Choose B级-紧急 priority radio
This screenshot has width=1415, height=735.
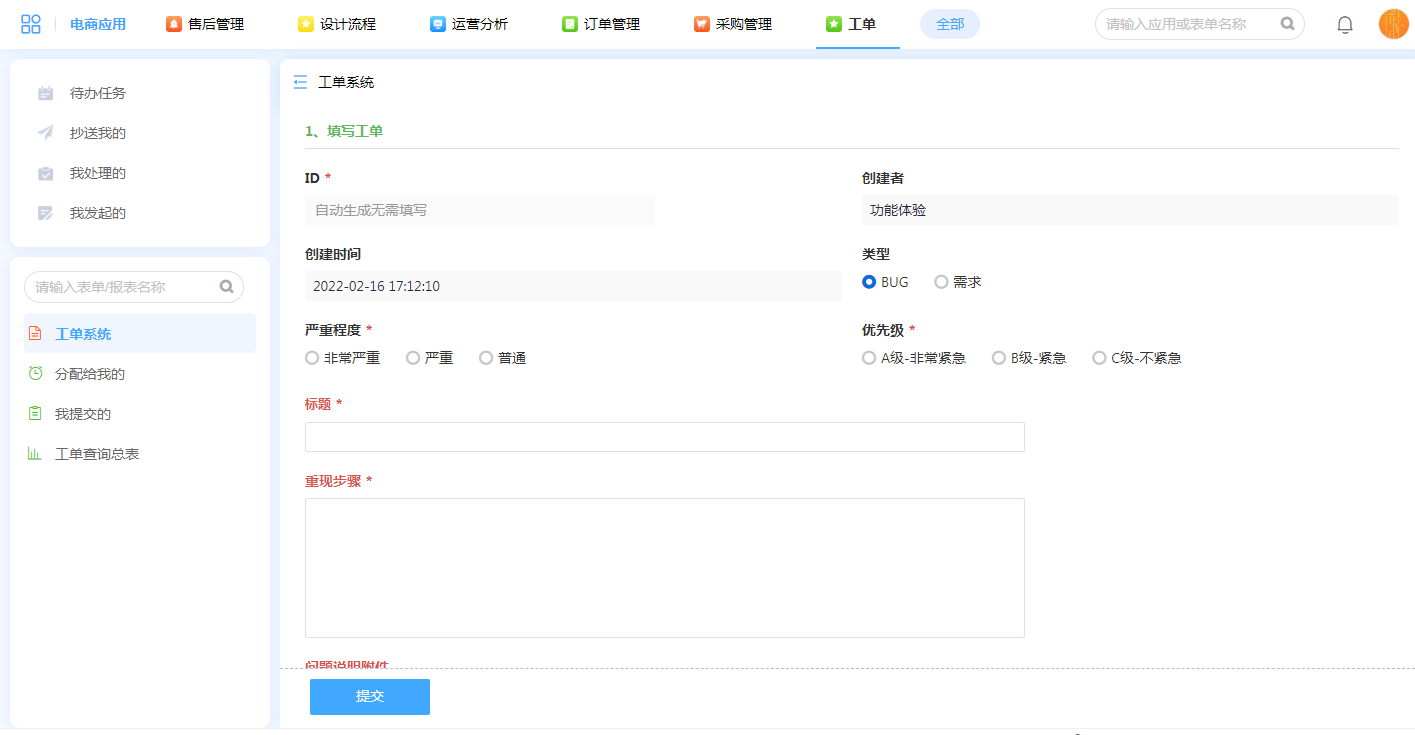pyautogui.click(x=998, y=358)
